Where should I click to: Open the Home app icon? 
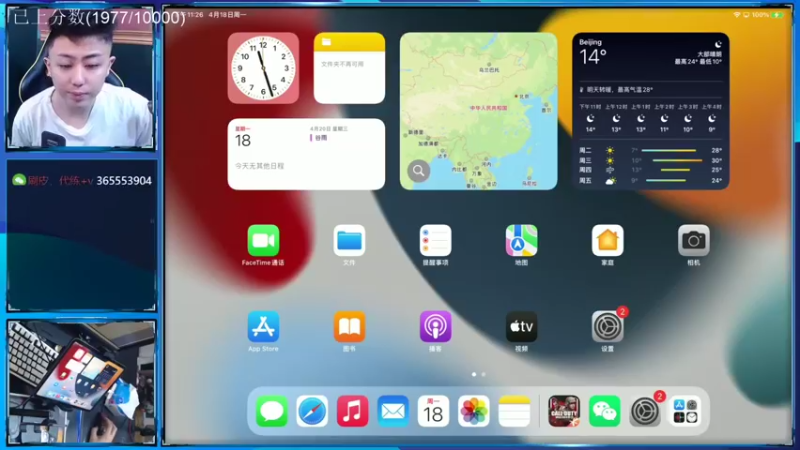tap(607, 240)
